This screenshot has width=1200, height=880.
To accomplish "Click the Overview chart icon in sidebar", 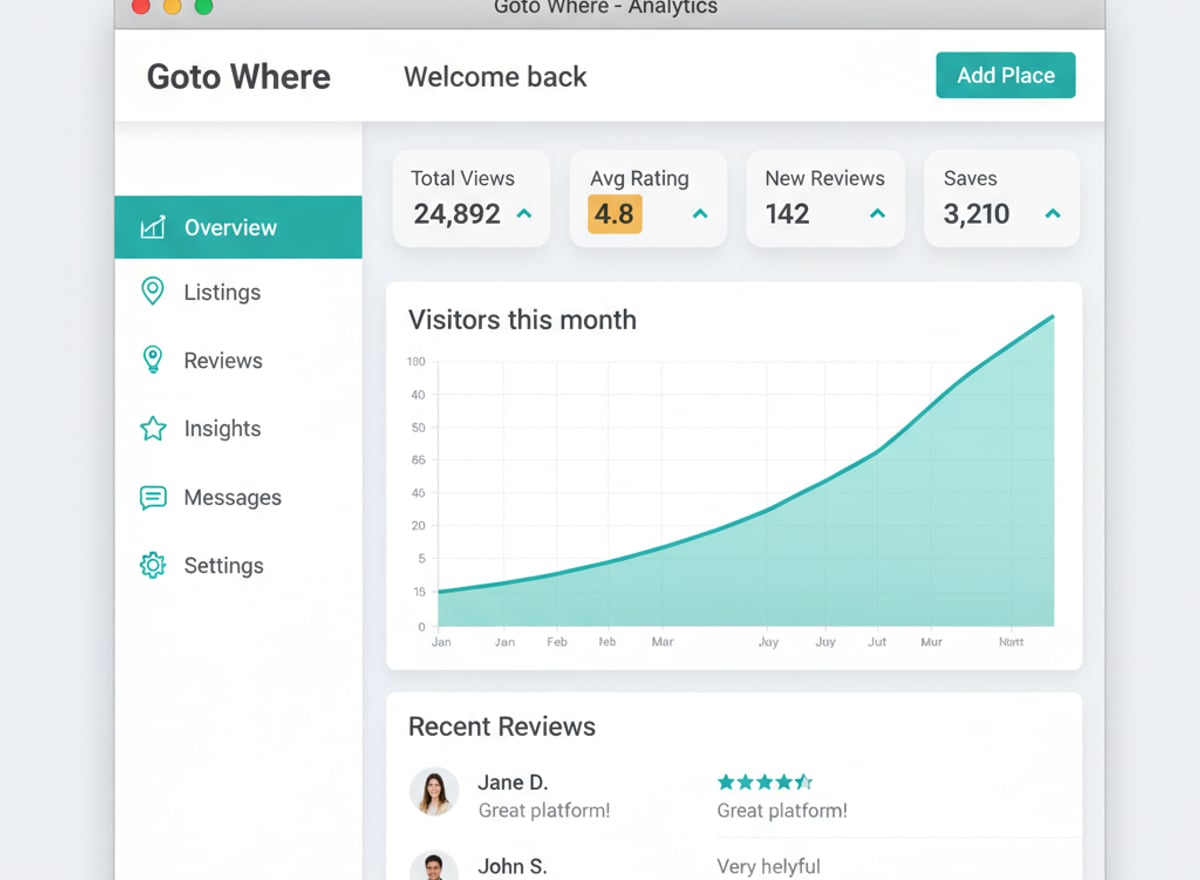I will click(x=152, y=227).
